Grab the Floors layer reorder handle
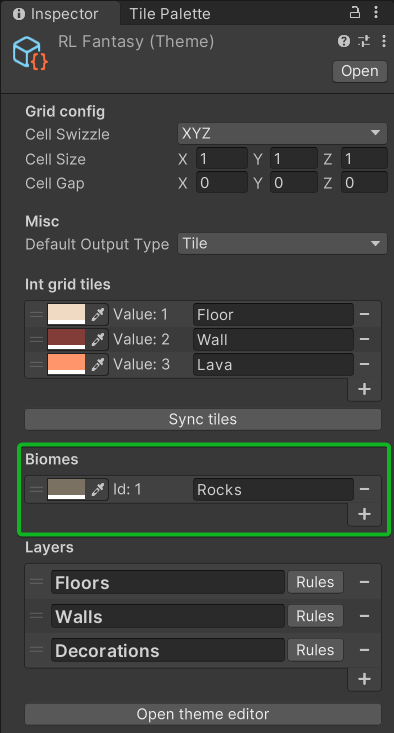The width and height of the screenshot is (394, 733). [36, 582]
